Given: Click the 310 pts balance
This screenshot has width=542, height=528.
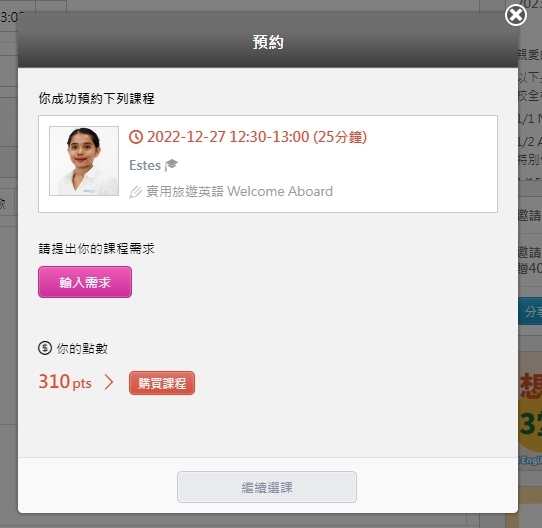Looking at the screenshot, I should point(65,382).
